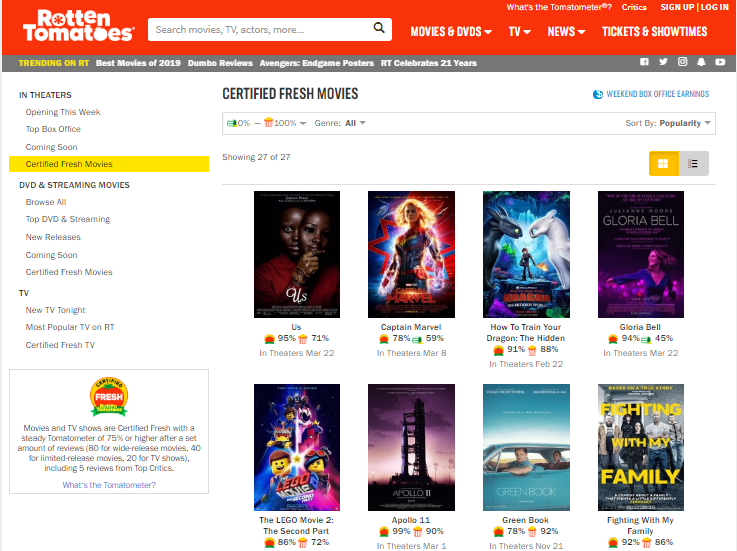Click What's the Tomatometer? header link
Image resolution: width=737 pixels, height=551 pixels.
559,7
